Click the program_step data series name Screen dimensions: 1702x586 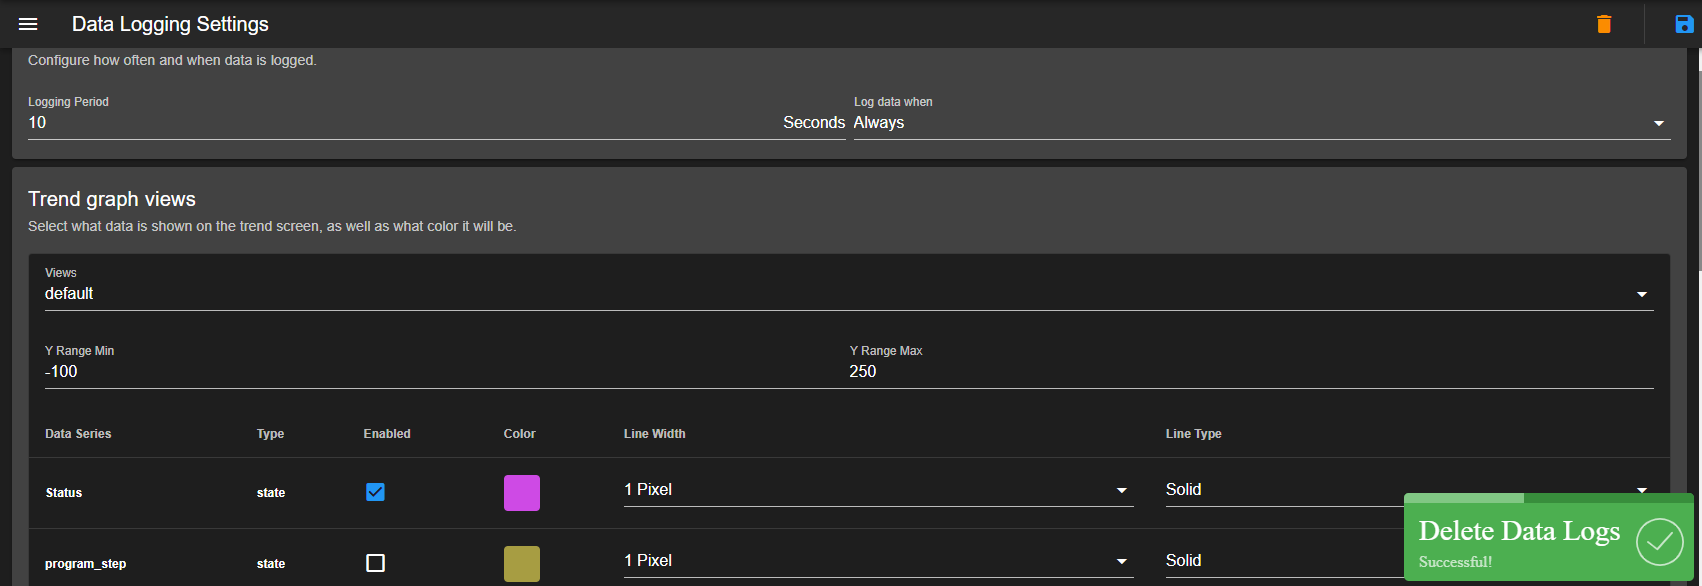coord(85,564)
